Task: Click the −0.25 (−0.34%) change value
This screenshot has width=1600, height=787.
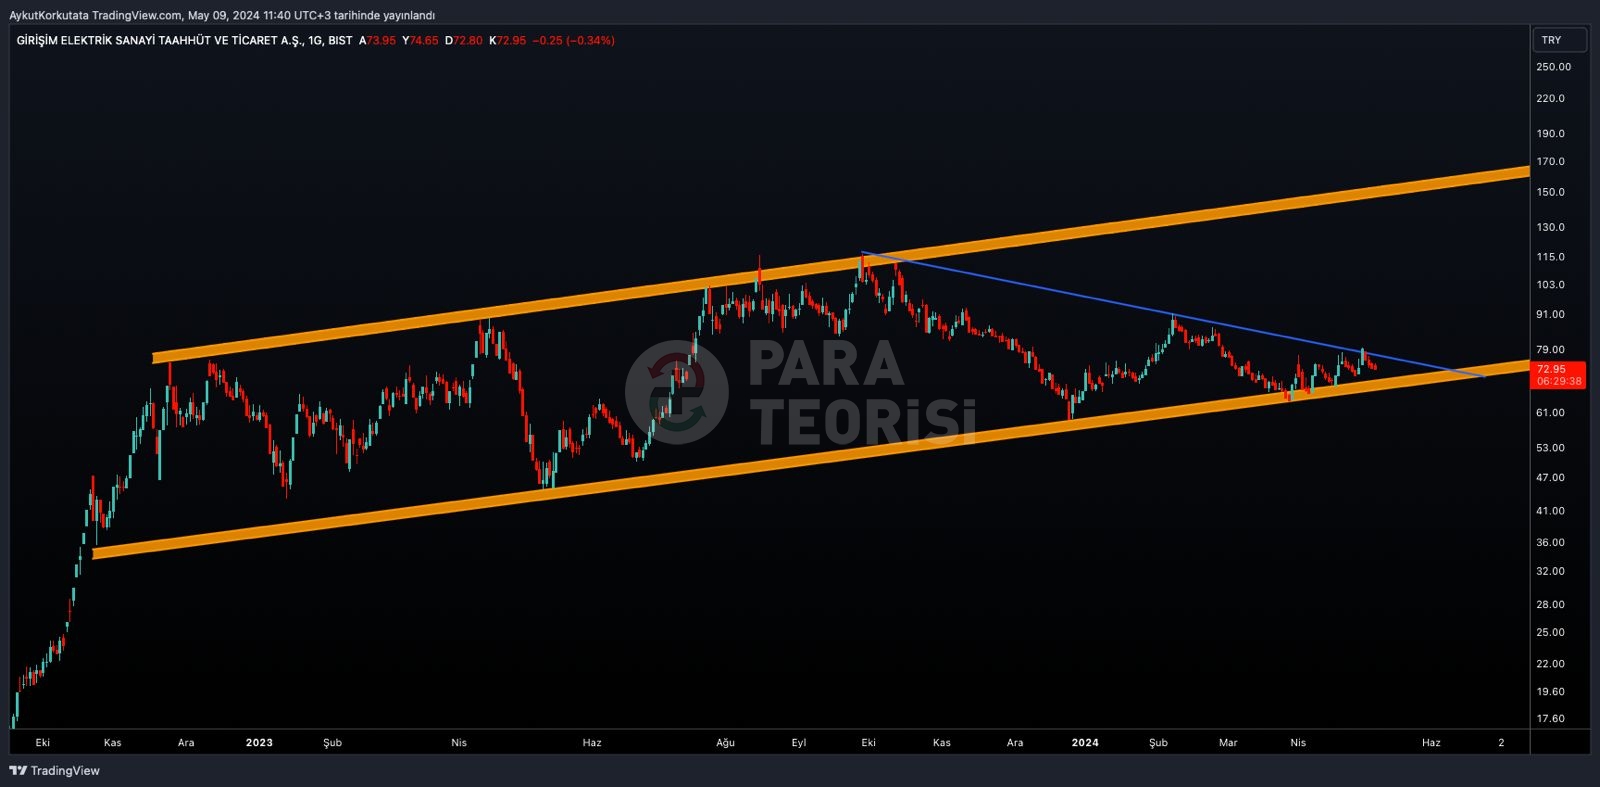Action: [573, 41]
